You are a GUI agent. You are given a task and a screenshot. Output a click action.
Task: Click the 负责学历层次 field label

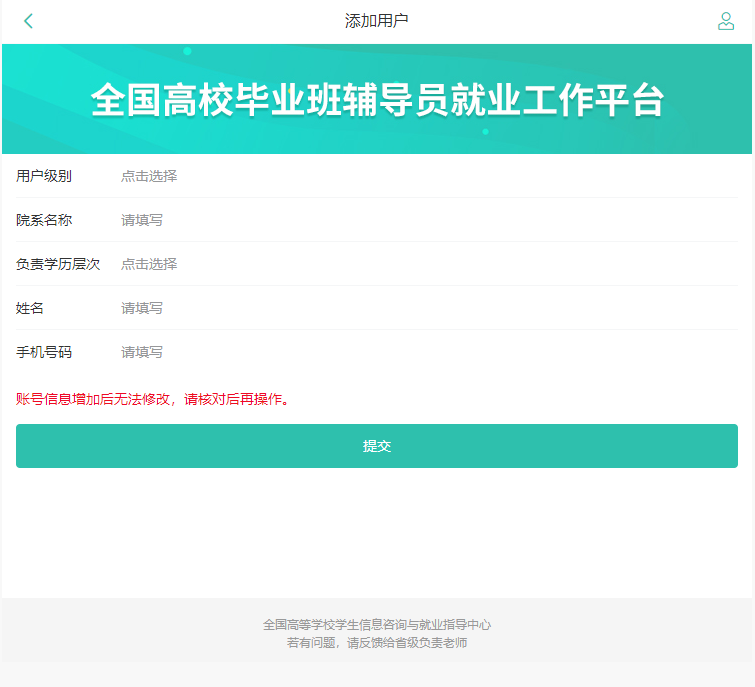point(58,264)
